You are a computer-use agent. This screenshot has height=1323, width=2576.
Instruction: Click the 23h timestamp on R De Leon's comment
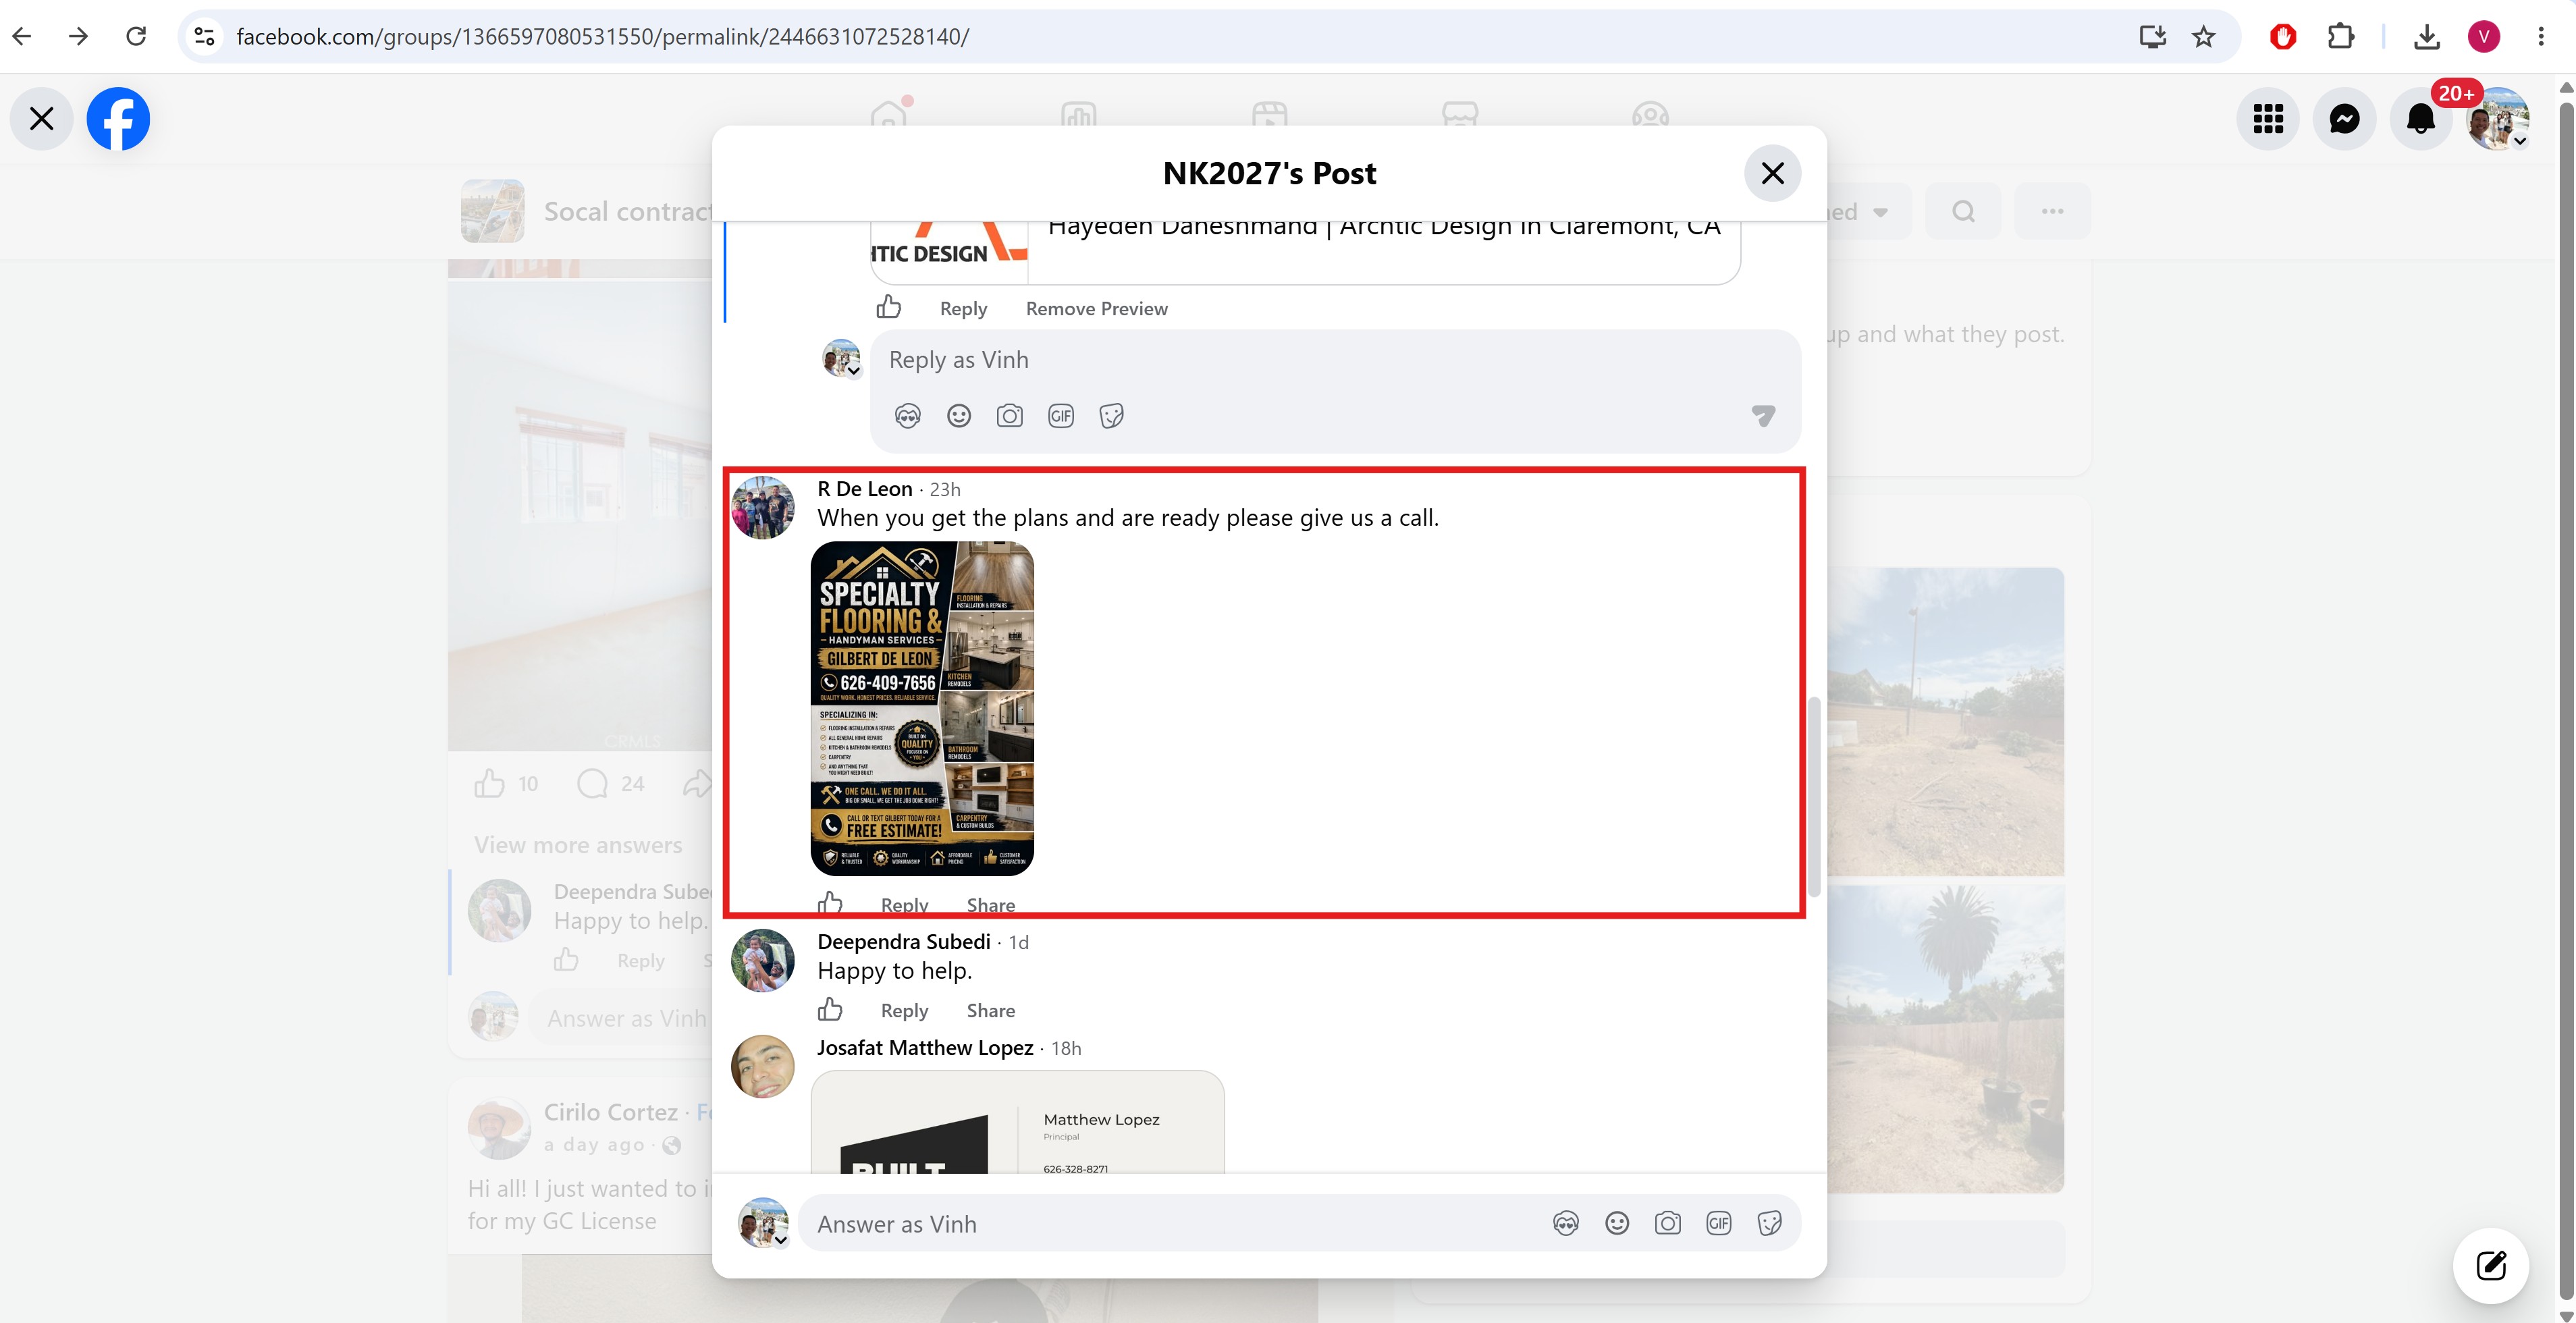(x=945, y=490)
